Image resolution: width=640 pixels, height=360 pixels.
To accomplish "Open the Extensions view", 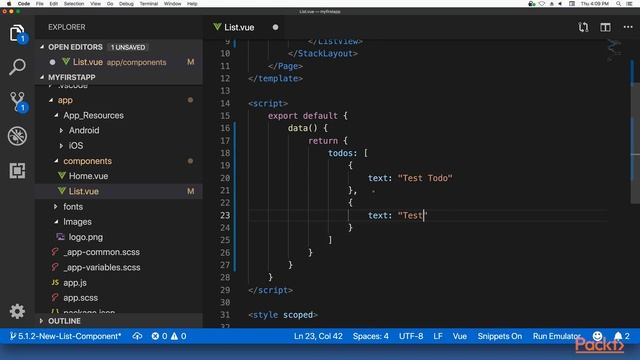I will click(x=17, y=171).
